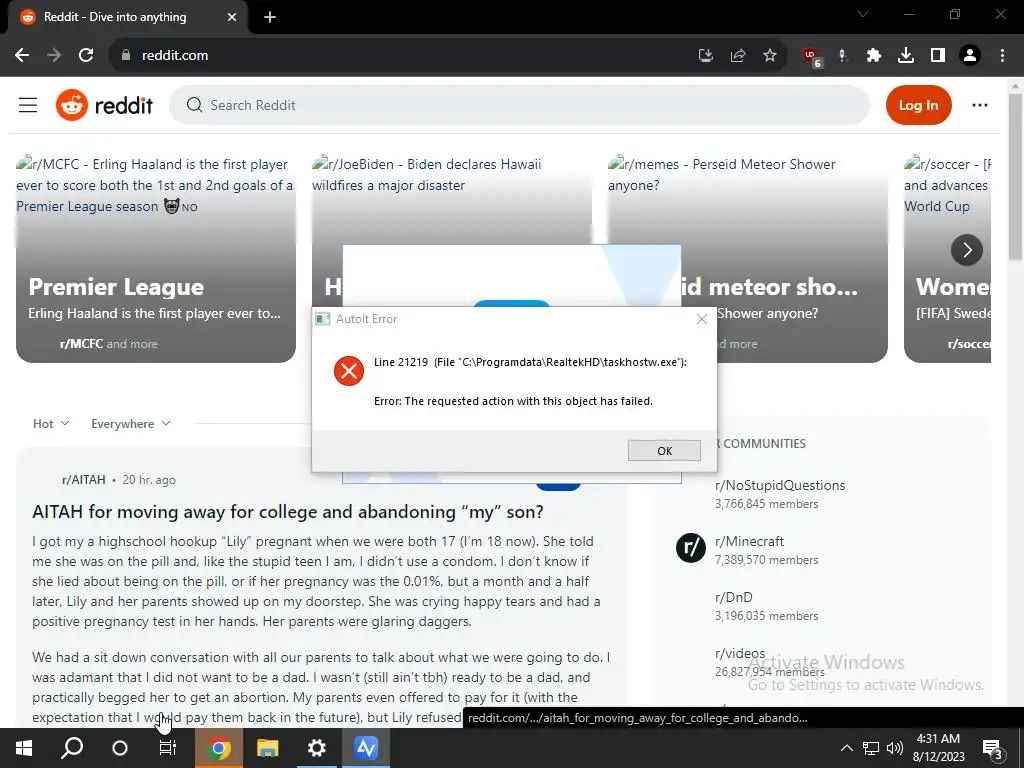Image resolution: width=1024 pixels, height=768 pixels.
Task: Click the Chrome forward arrow
Action: [54, 56]
